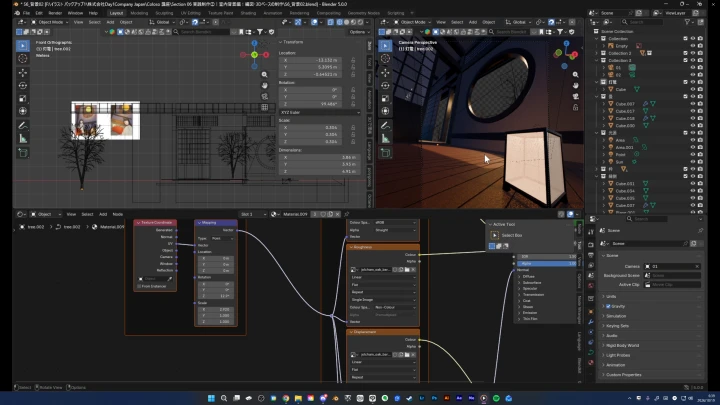Select the Cursor tool in camera viewport
The height and width of the screenshot is (405, 720).
click(x=385, y=58)
